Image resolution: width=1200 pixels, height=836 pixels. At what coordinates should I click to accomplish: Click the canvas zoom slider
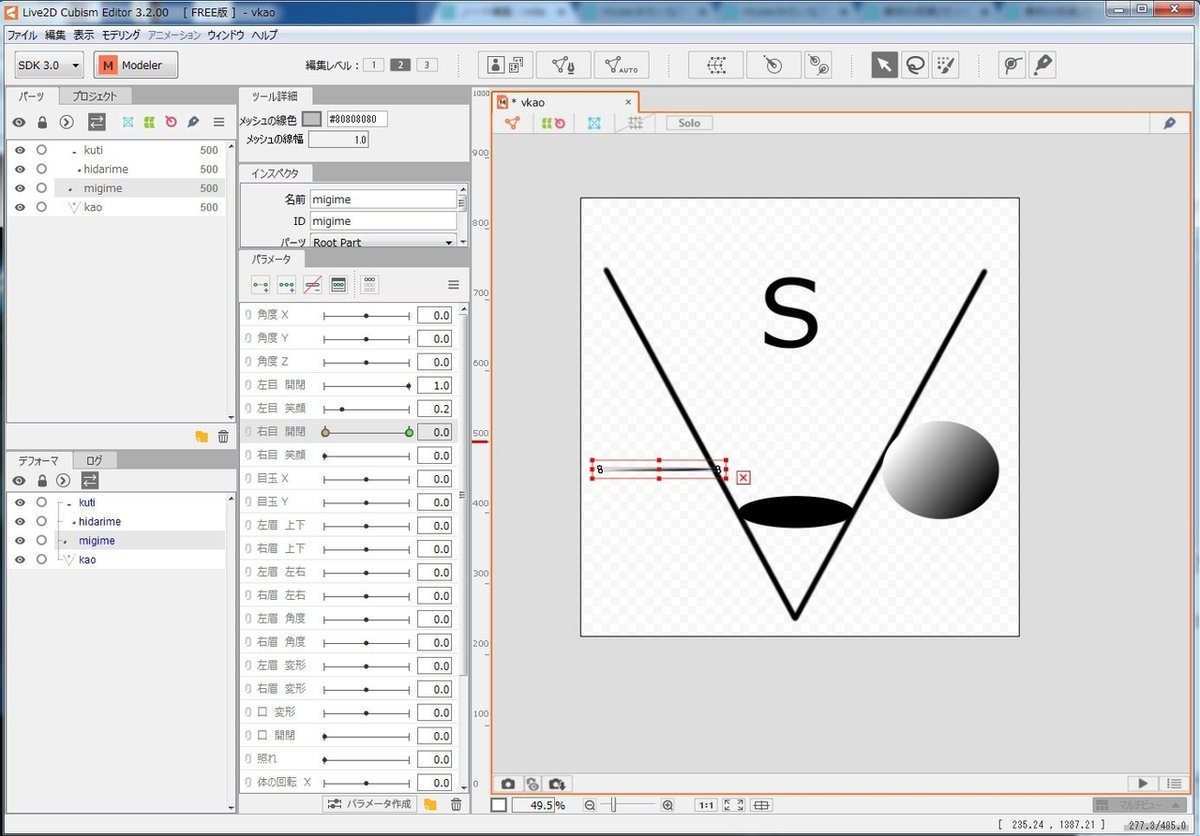[x=629, y=805]
